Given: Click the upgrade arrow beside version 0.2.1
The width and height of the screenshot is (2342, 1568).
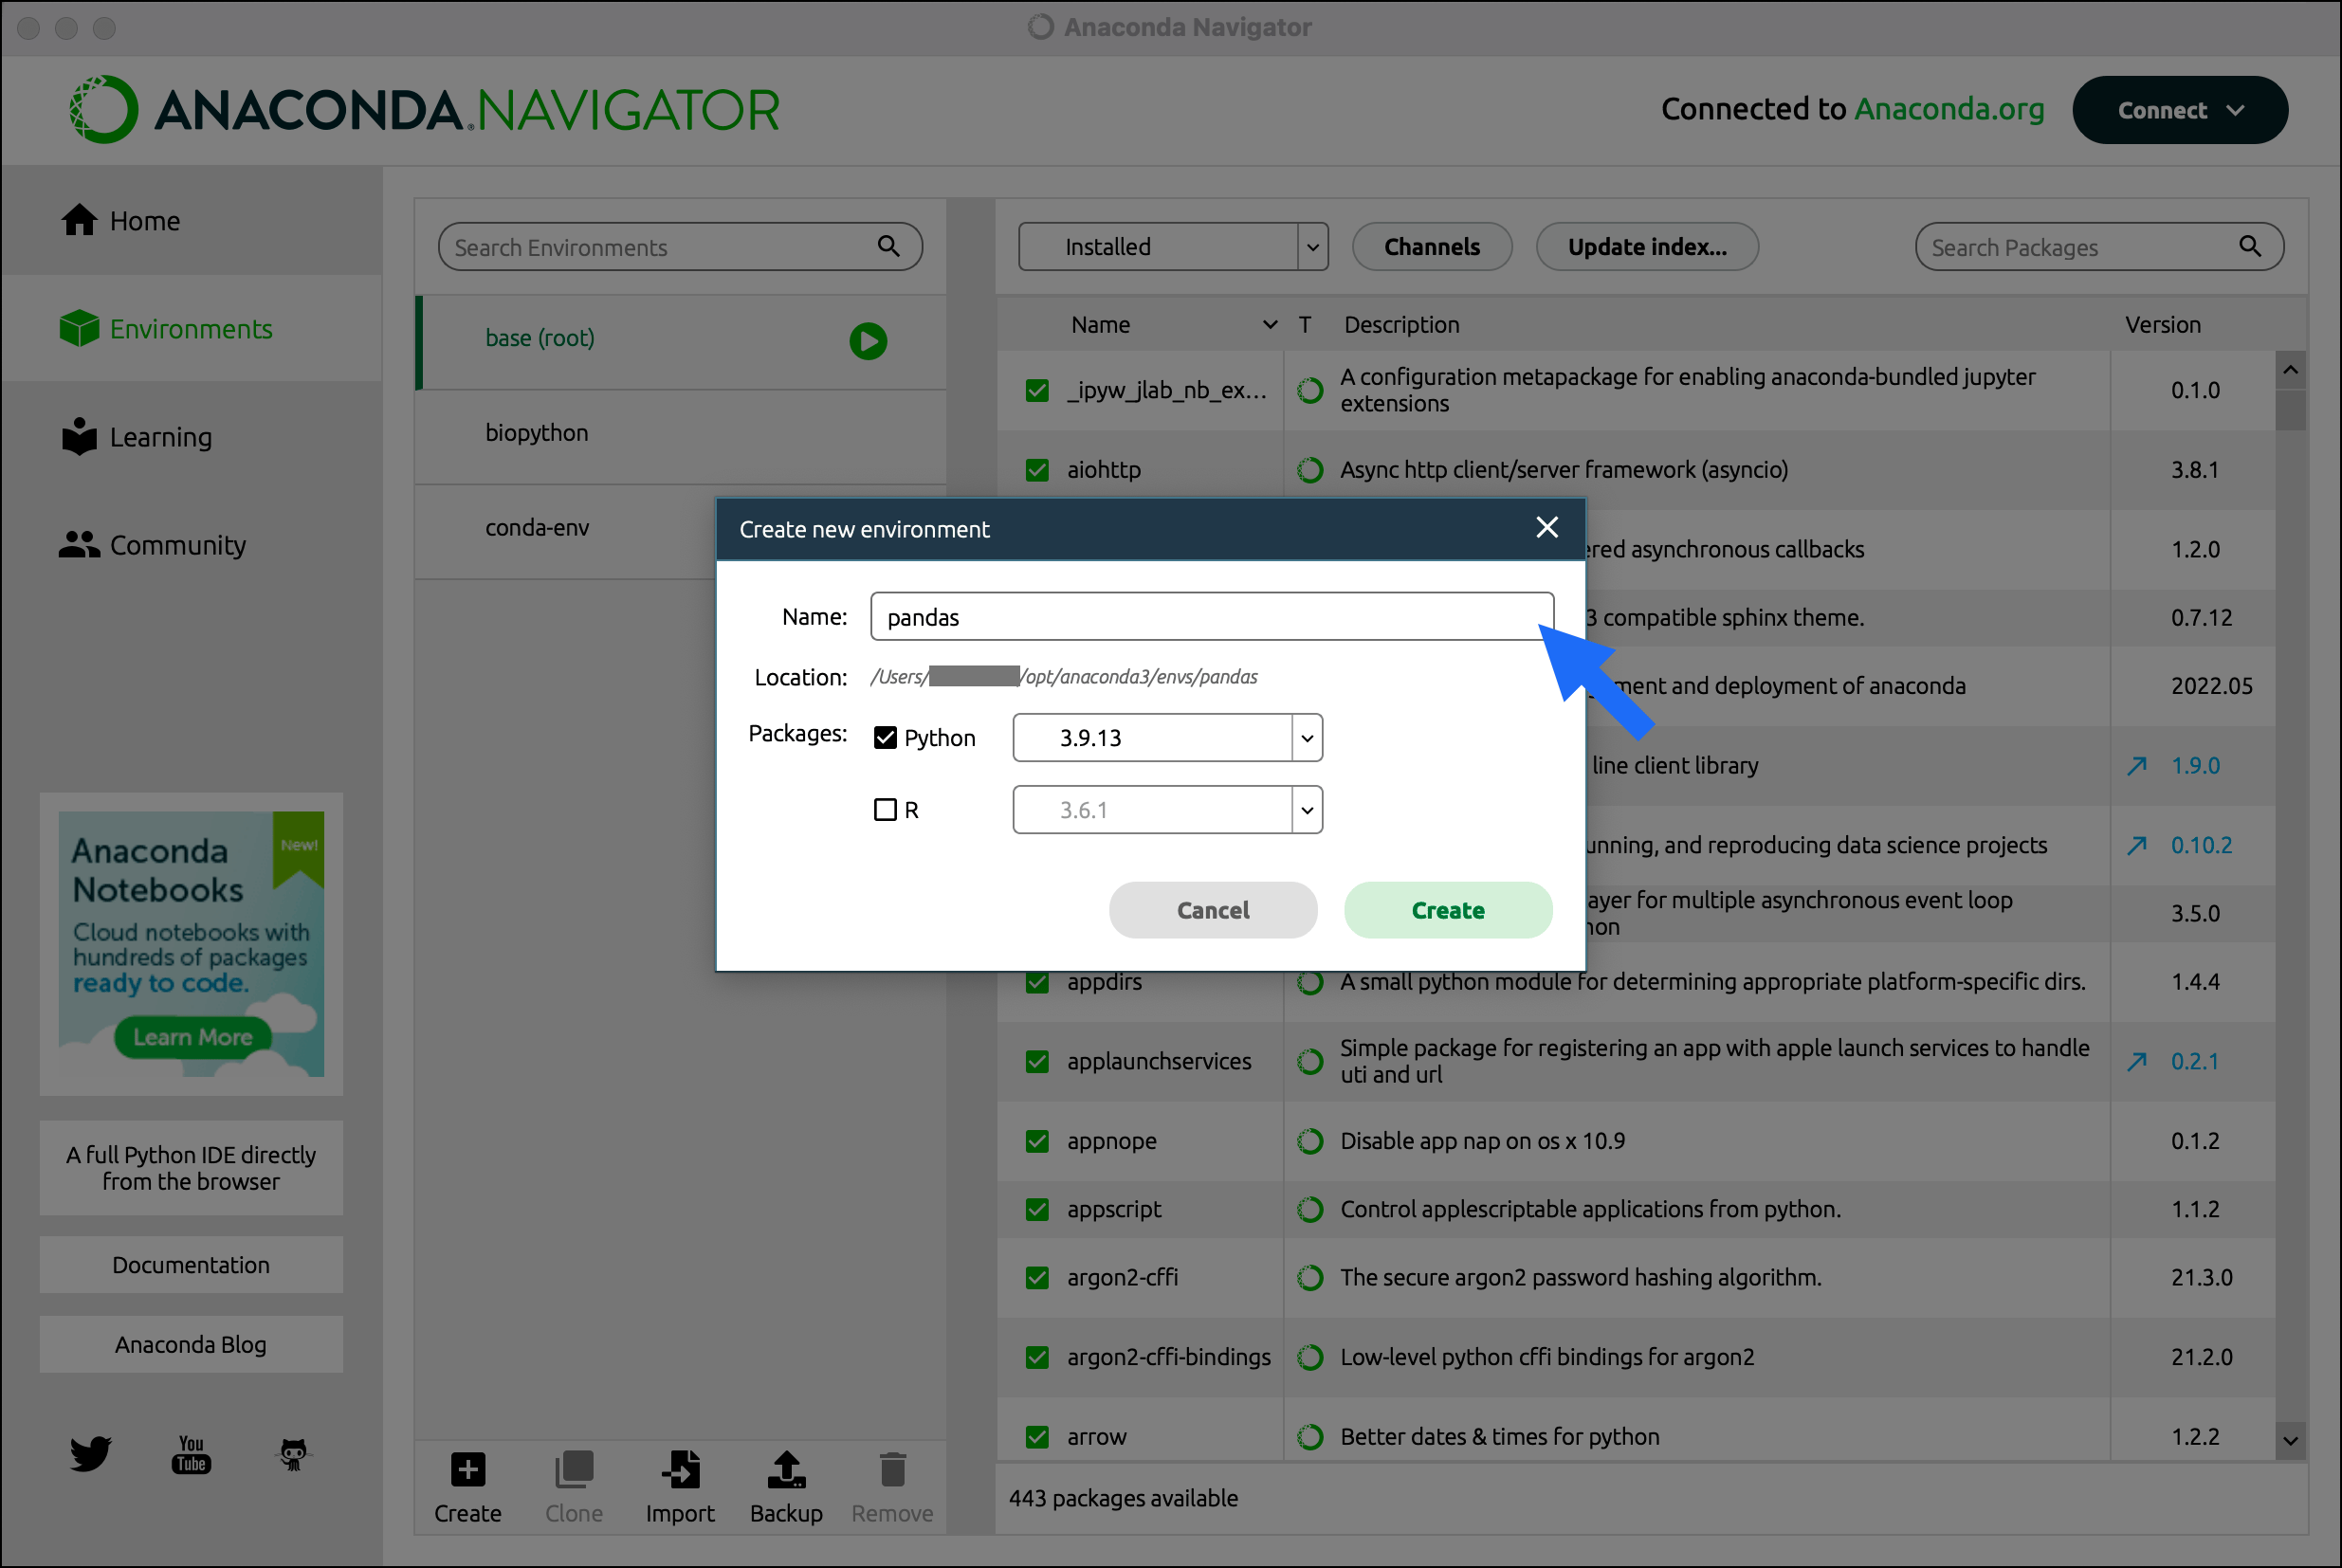Looking at the screenshot, I should (2137, 1062).
